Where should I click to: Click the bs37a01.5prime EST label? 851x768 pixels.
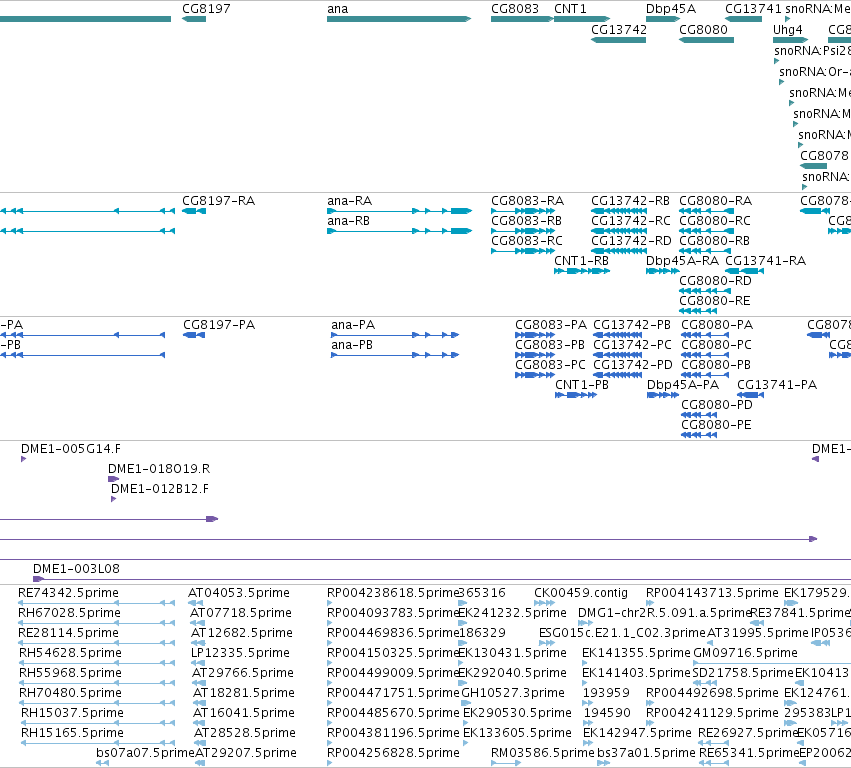coord(646,753)
